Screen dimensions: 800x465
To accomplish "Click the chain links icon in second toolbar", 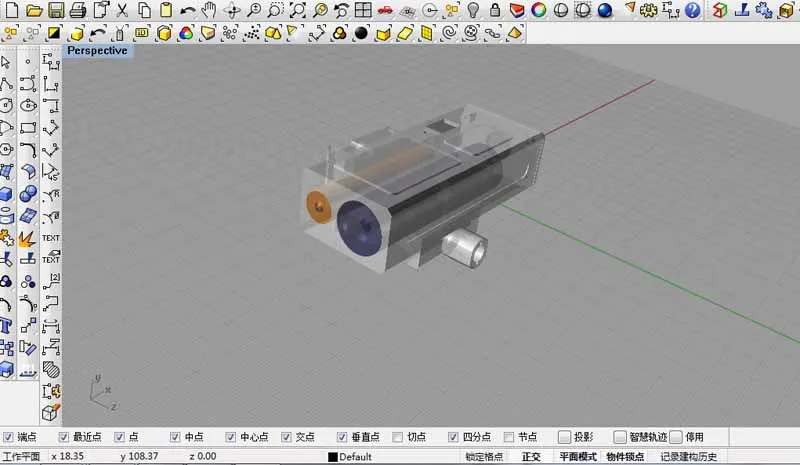I will [493, 34].
